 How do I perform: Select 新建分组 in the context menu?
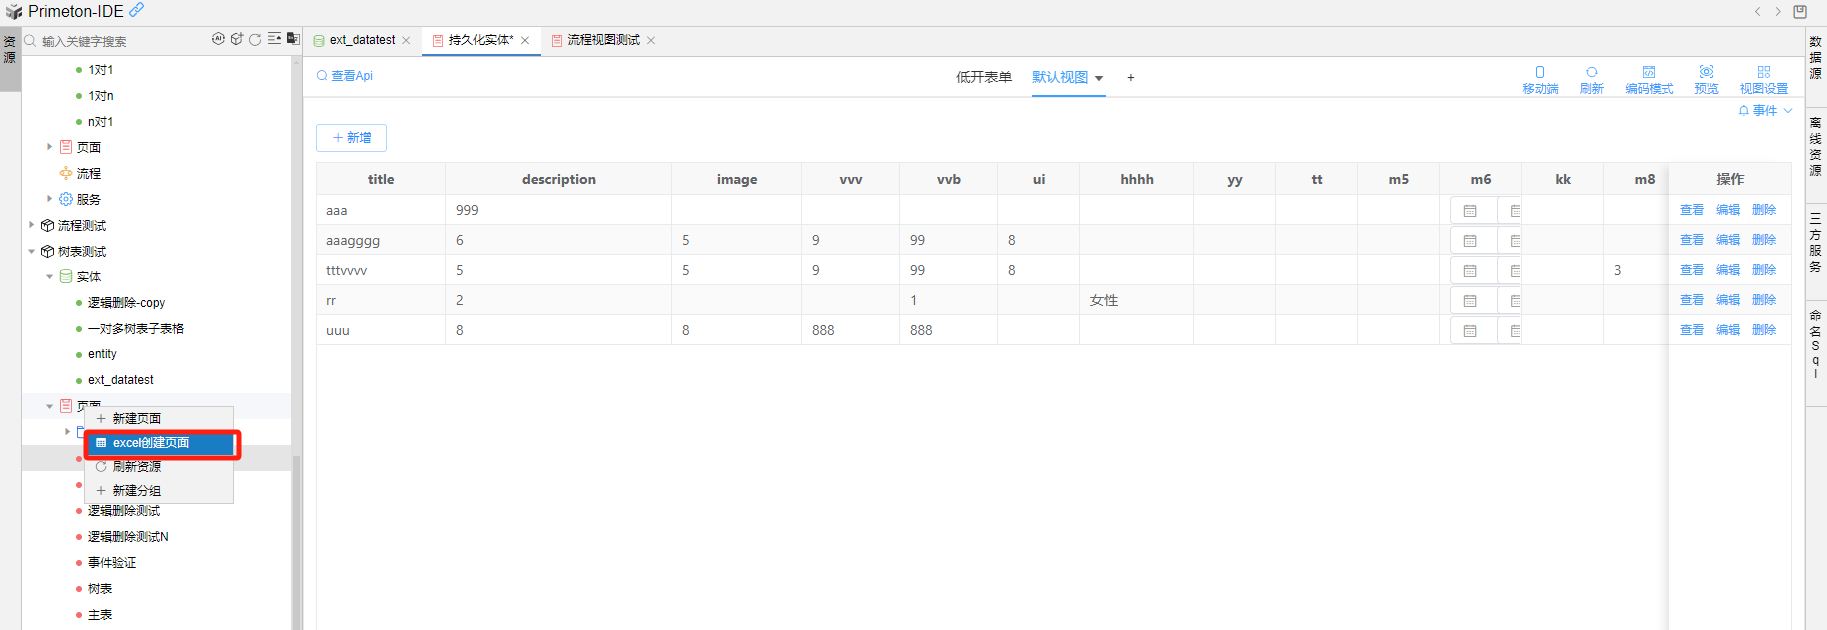click(137, 491)
